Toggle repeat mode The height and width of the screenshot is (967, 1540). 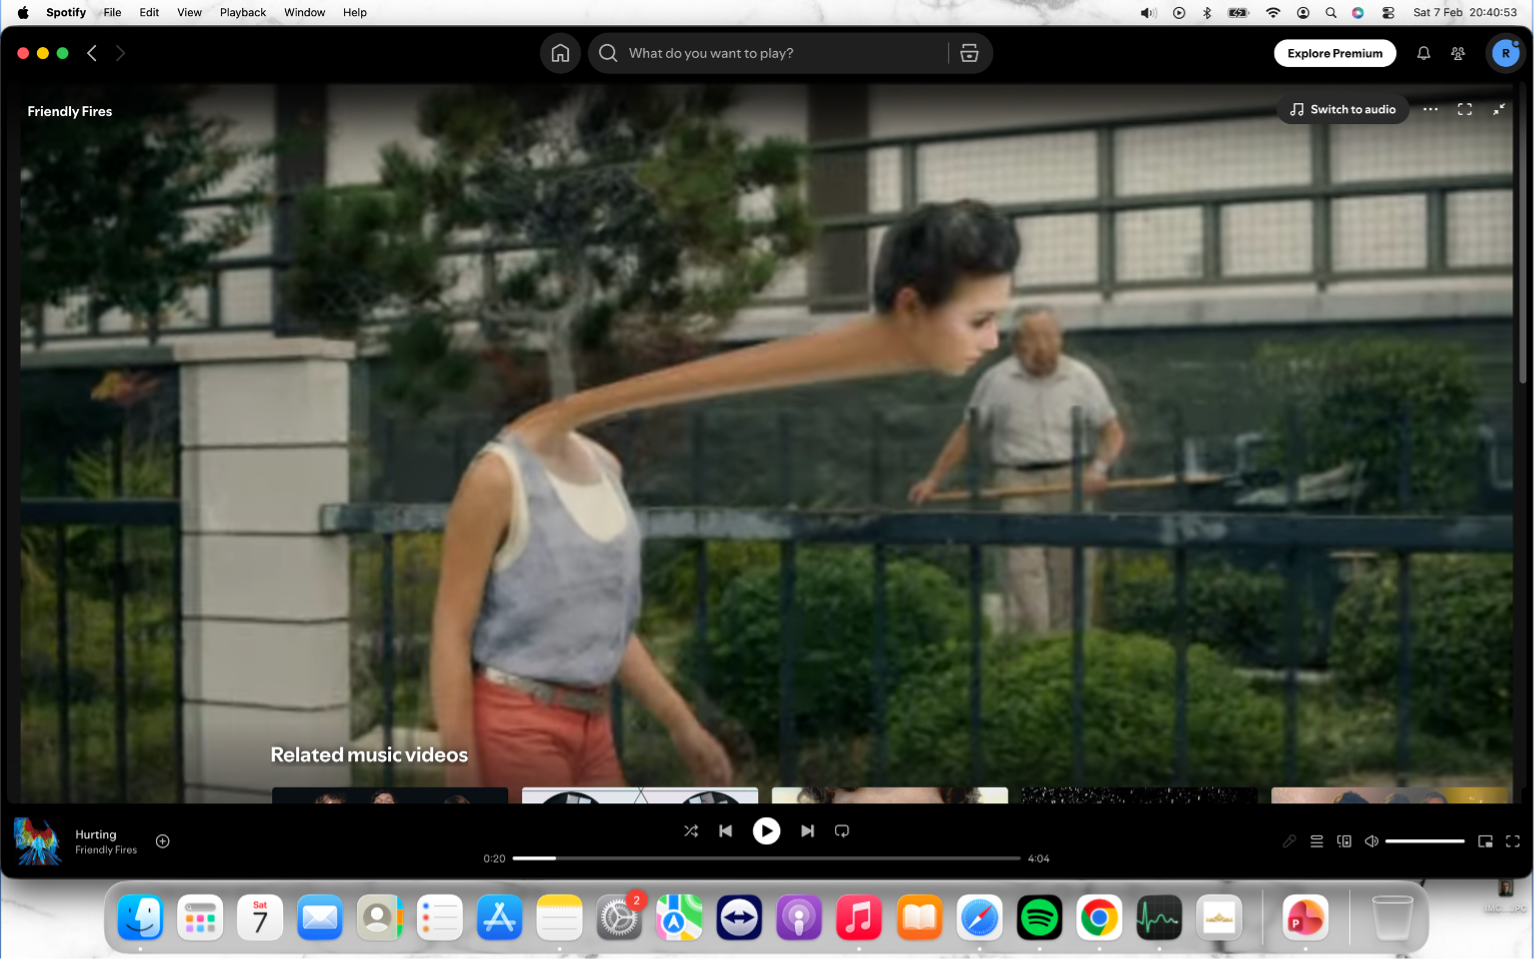click(842, 831)
